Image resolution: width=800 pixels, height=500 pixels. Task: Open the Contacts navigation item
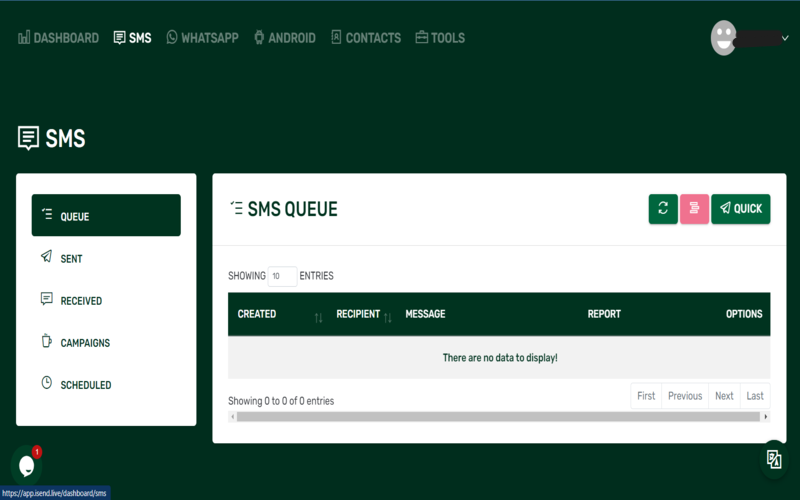tap(365, 38)
